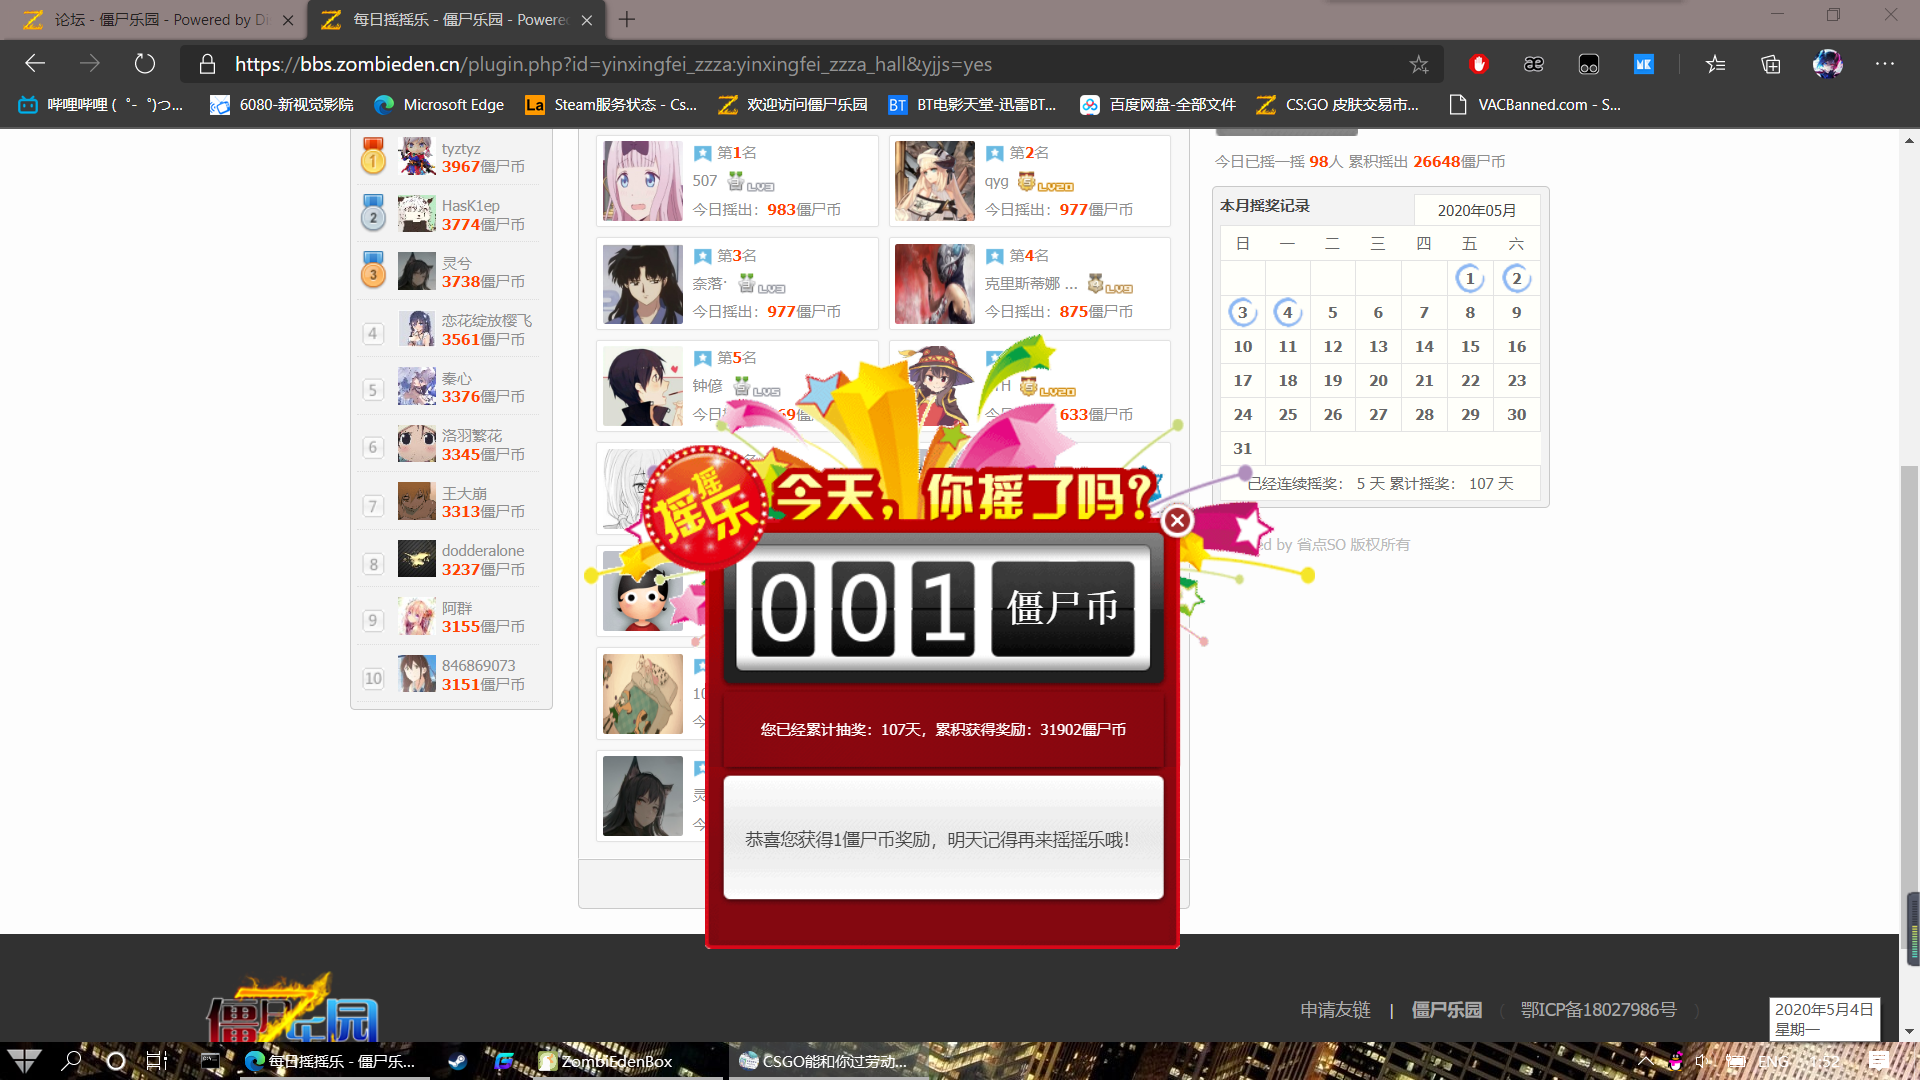Image resolution: width=1920 pixels, height=1080 pixels.
Task: Switch to the 论坛 browser tab
Action: [150, 20]
